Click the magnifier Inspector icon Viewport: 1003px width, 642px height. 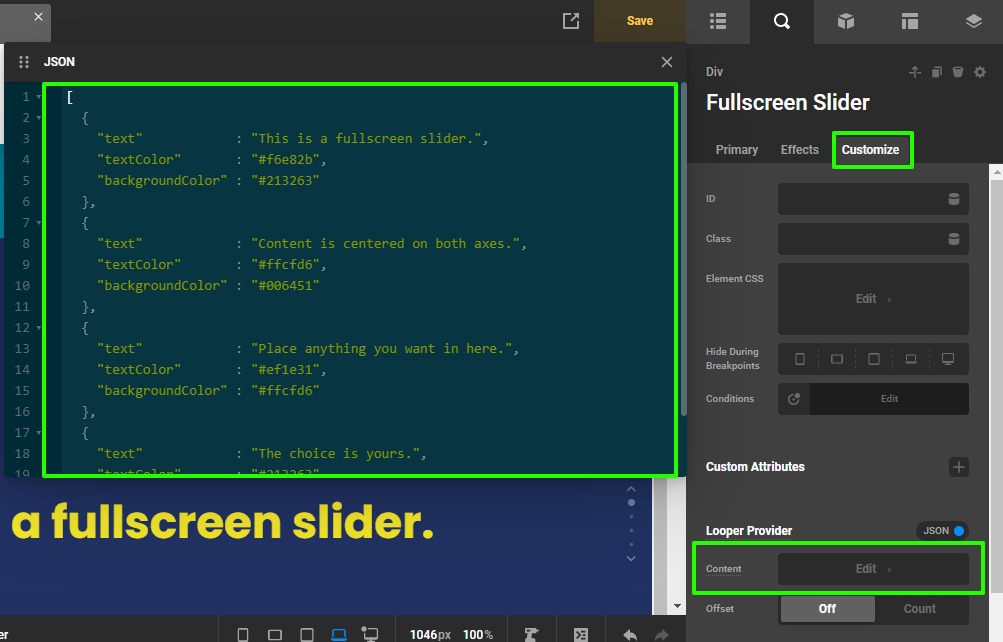(x=782, y=21)
